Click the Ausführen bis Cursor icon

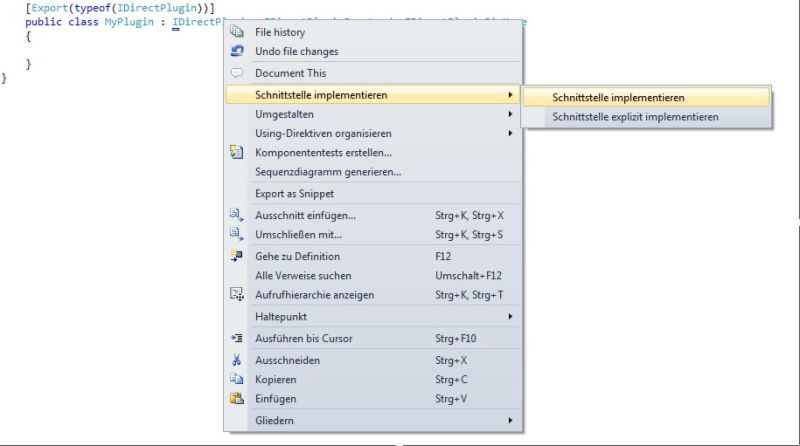tap(237, 338)
